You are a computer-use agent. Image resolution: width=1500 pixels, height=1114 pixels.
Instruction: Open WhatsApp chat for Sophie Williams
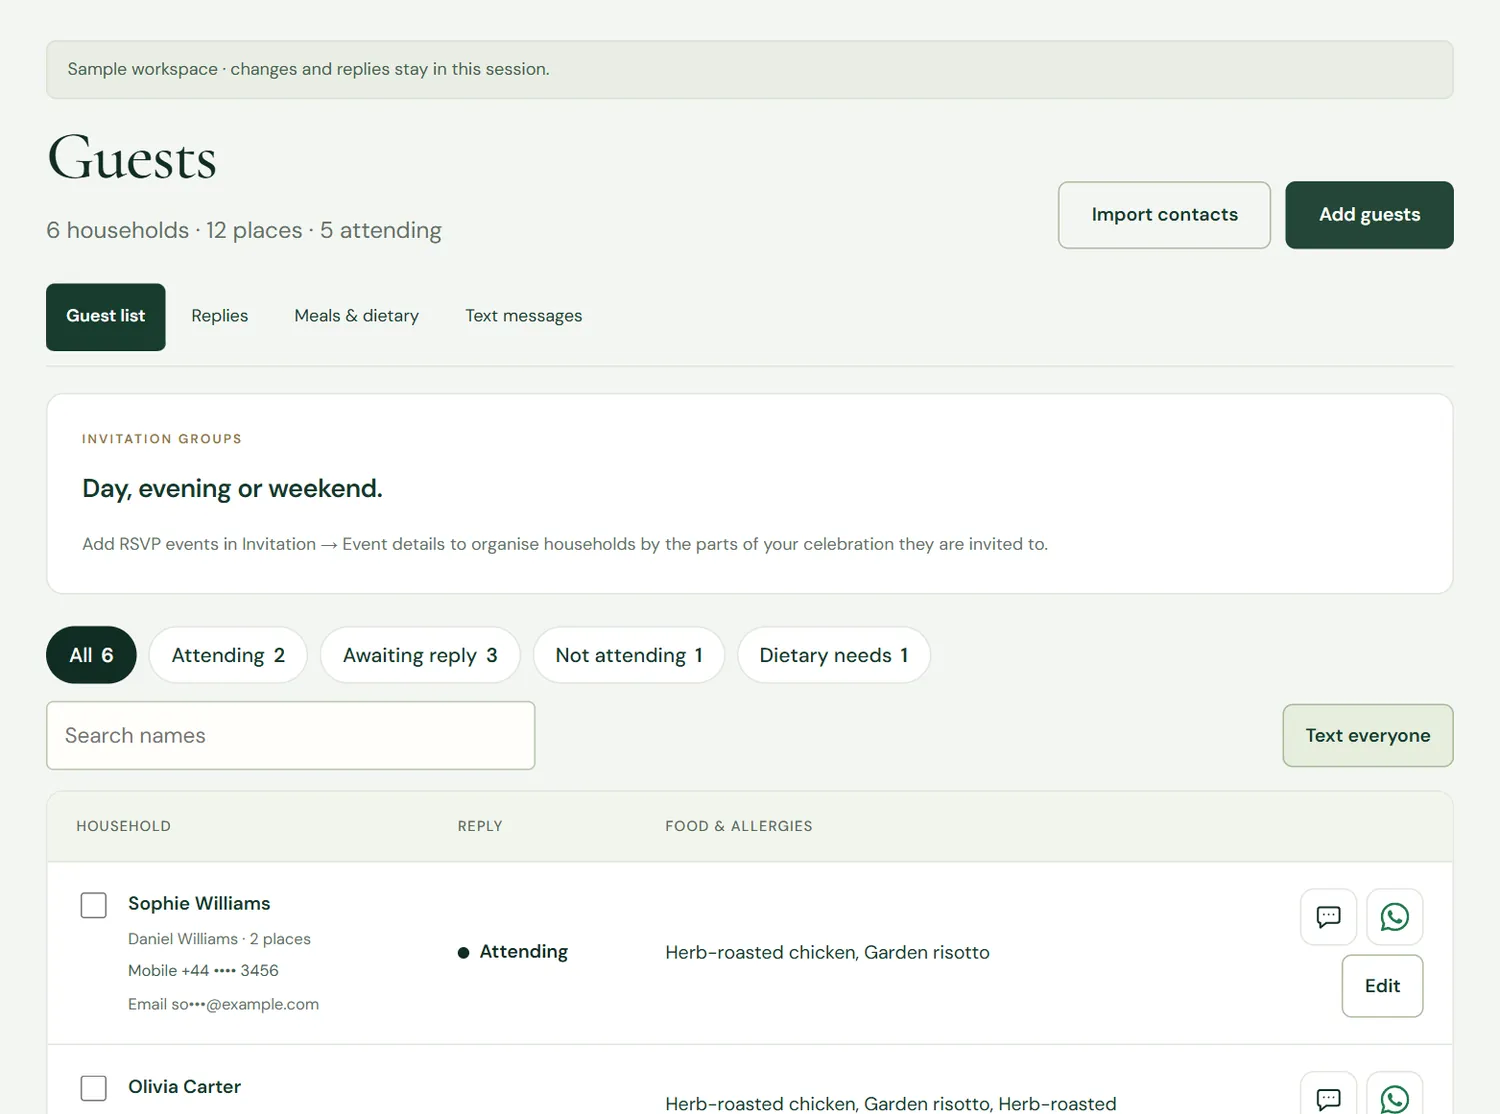point(1394,917)
